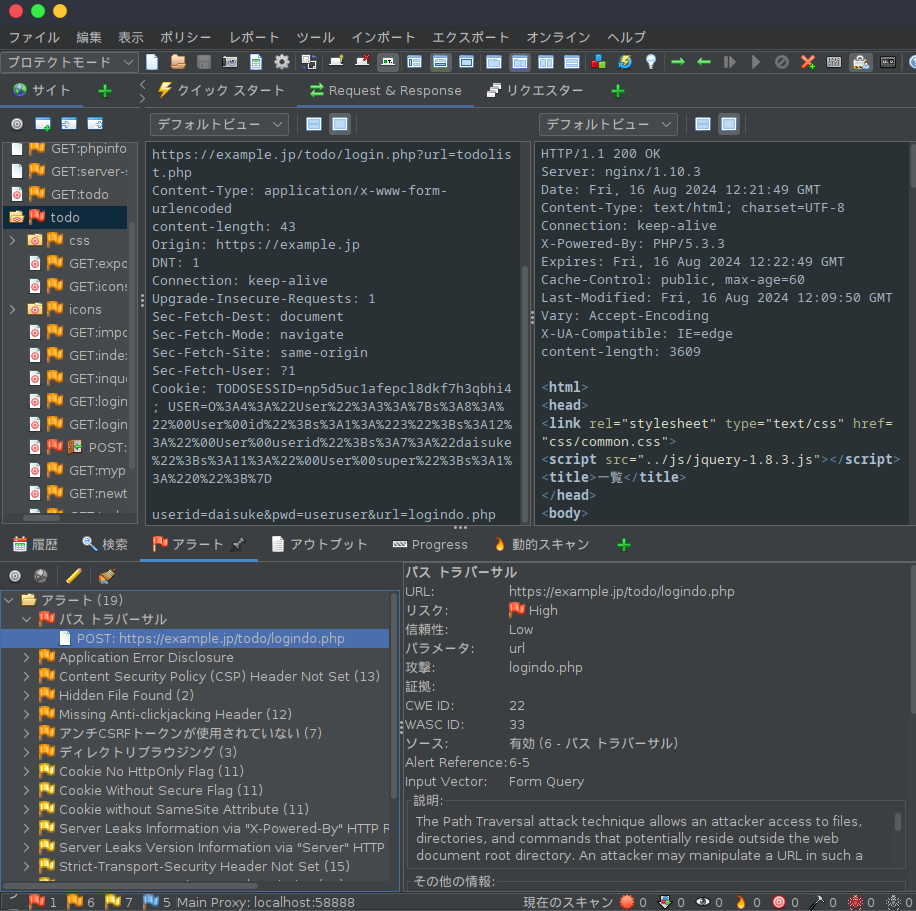Toggle show tab names and icons button
Viewport: 916px width, 911px height.
click(388, 62)
